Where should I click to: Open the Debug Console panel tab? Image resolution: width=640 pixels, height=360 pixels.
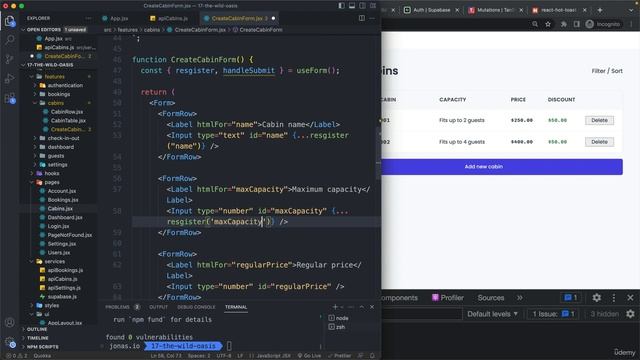(196, 307)
